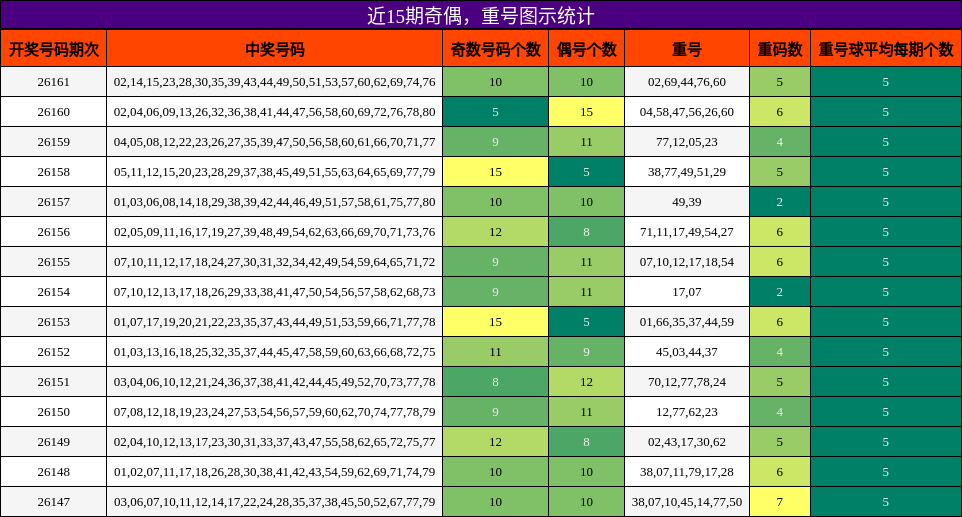Select winning numbers row starting 07,08,12,18
Screen dimensions: 962x517
(x=274, y=412)
